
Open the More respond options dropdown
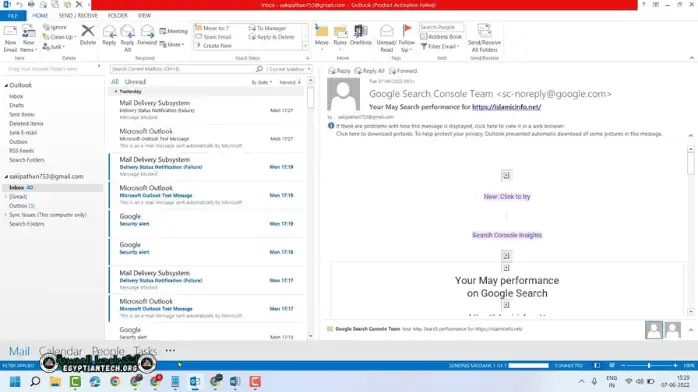(172, 44)
